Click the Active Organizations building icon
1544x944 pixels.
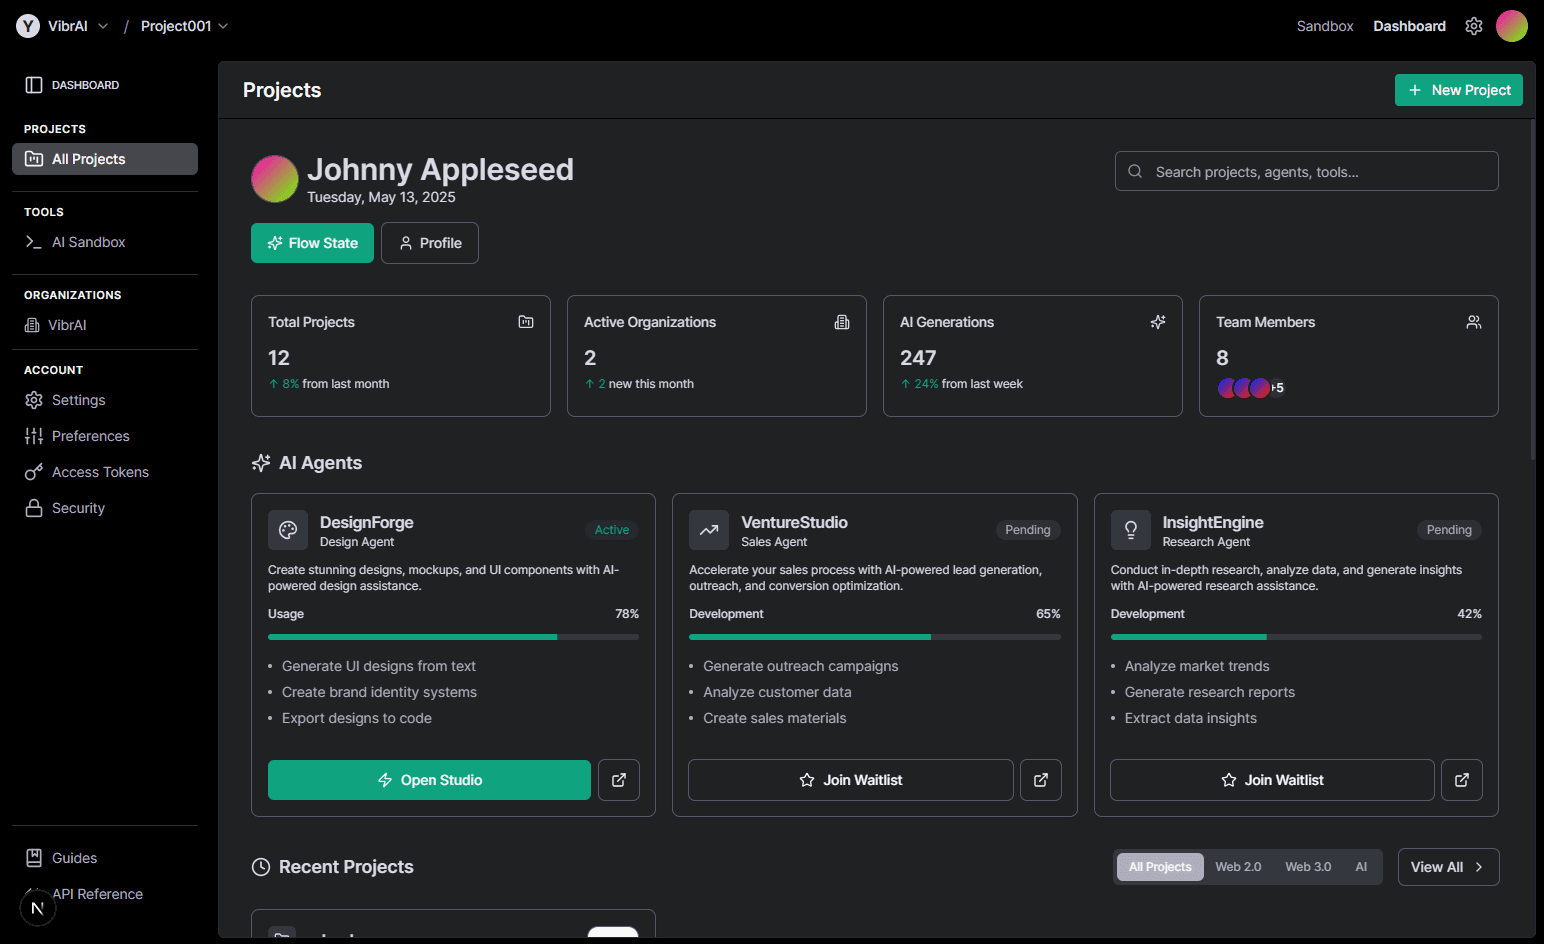pos(842,322)
